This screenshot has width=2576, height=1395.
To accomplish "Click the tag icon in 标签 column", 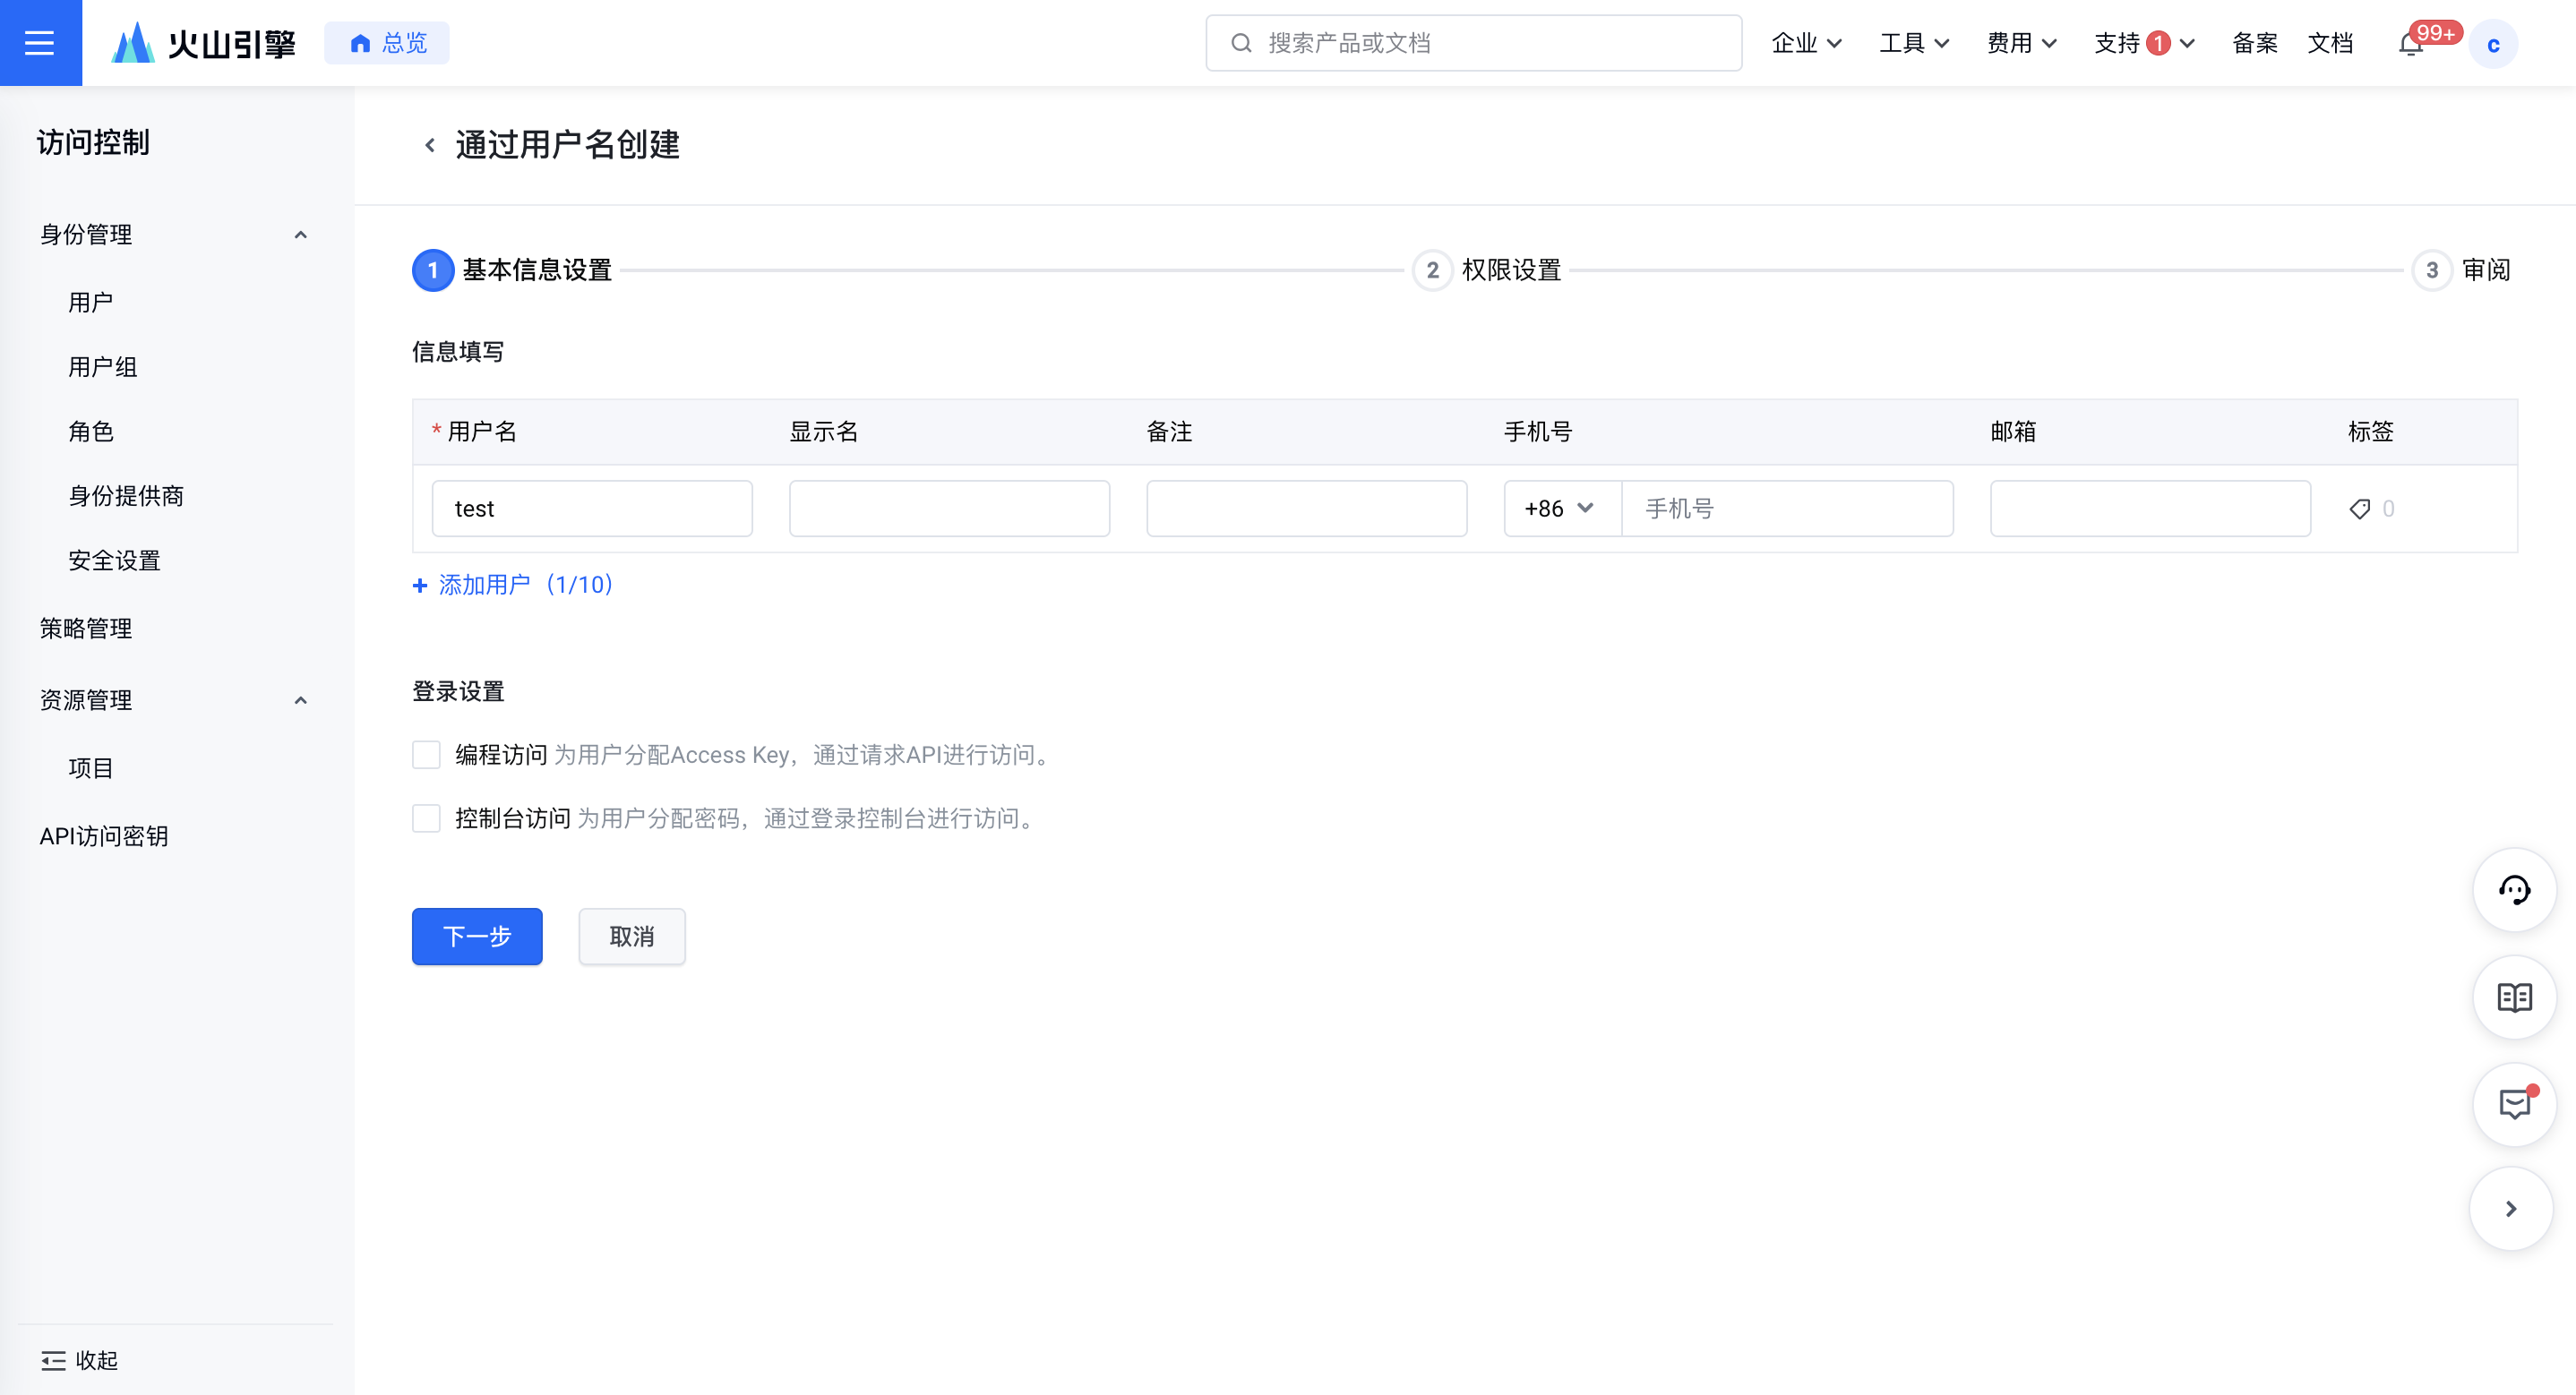I will (2359, 509).
